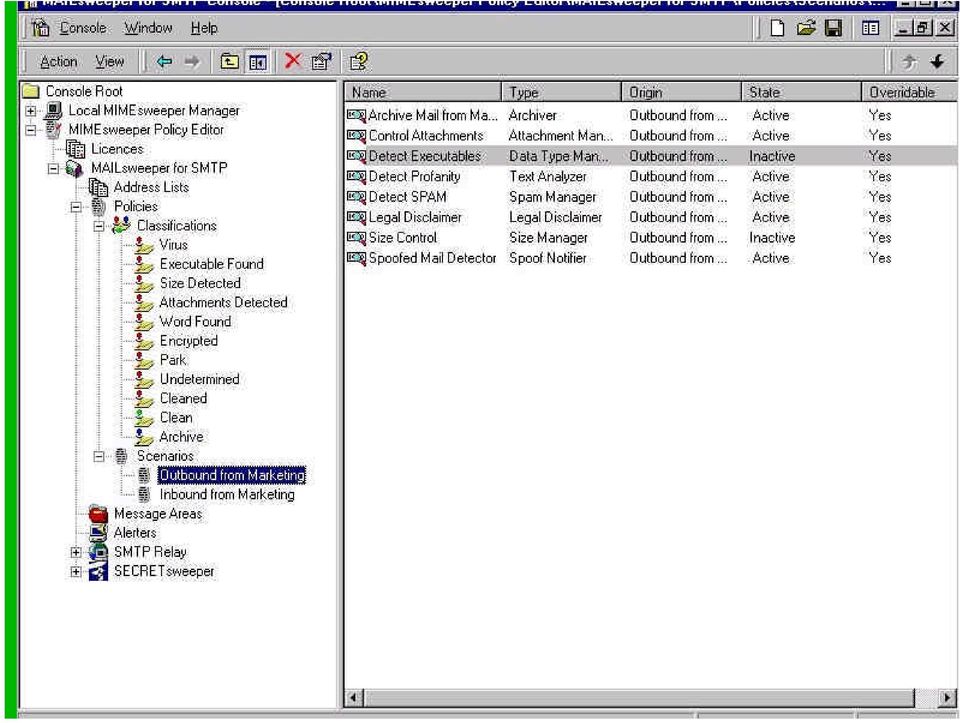Sort by the Type column header

point(561,92)
